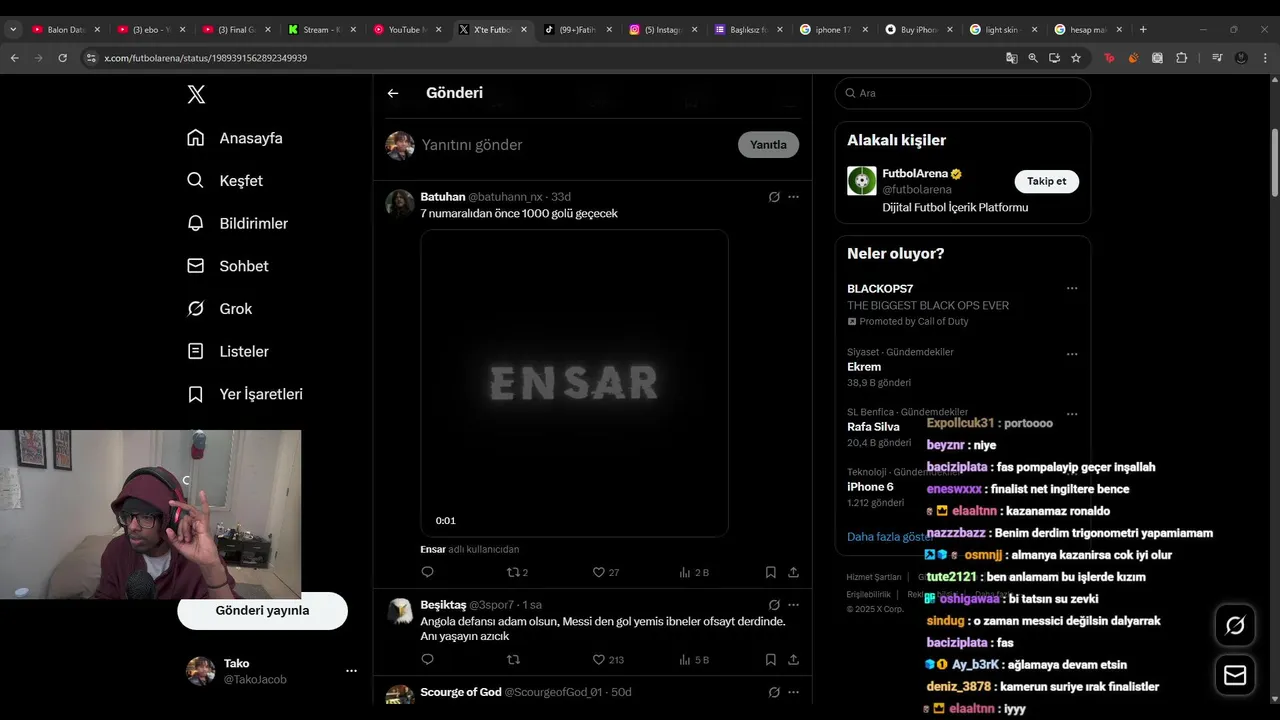1280x720 pixels.
Task: Reply to Beşiktaş post
Action: (428, 659)
